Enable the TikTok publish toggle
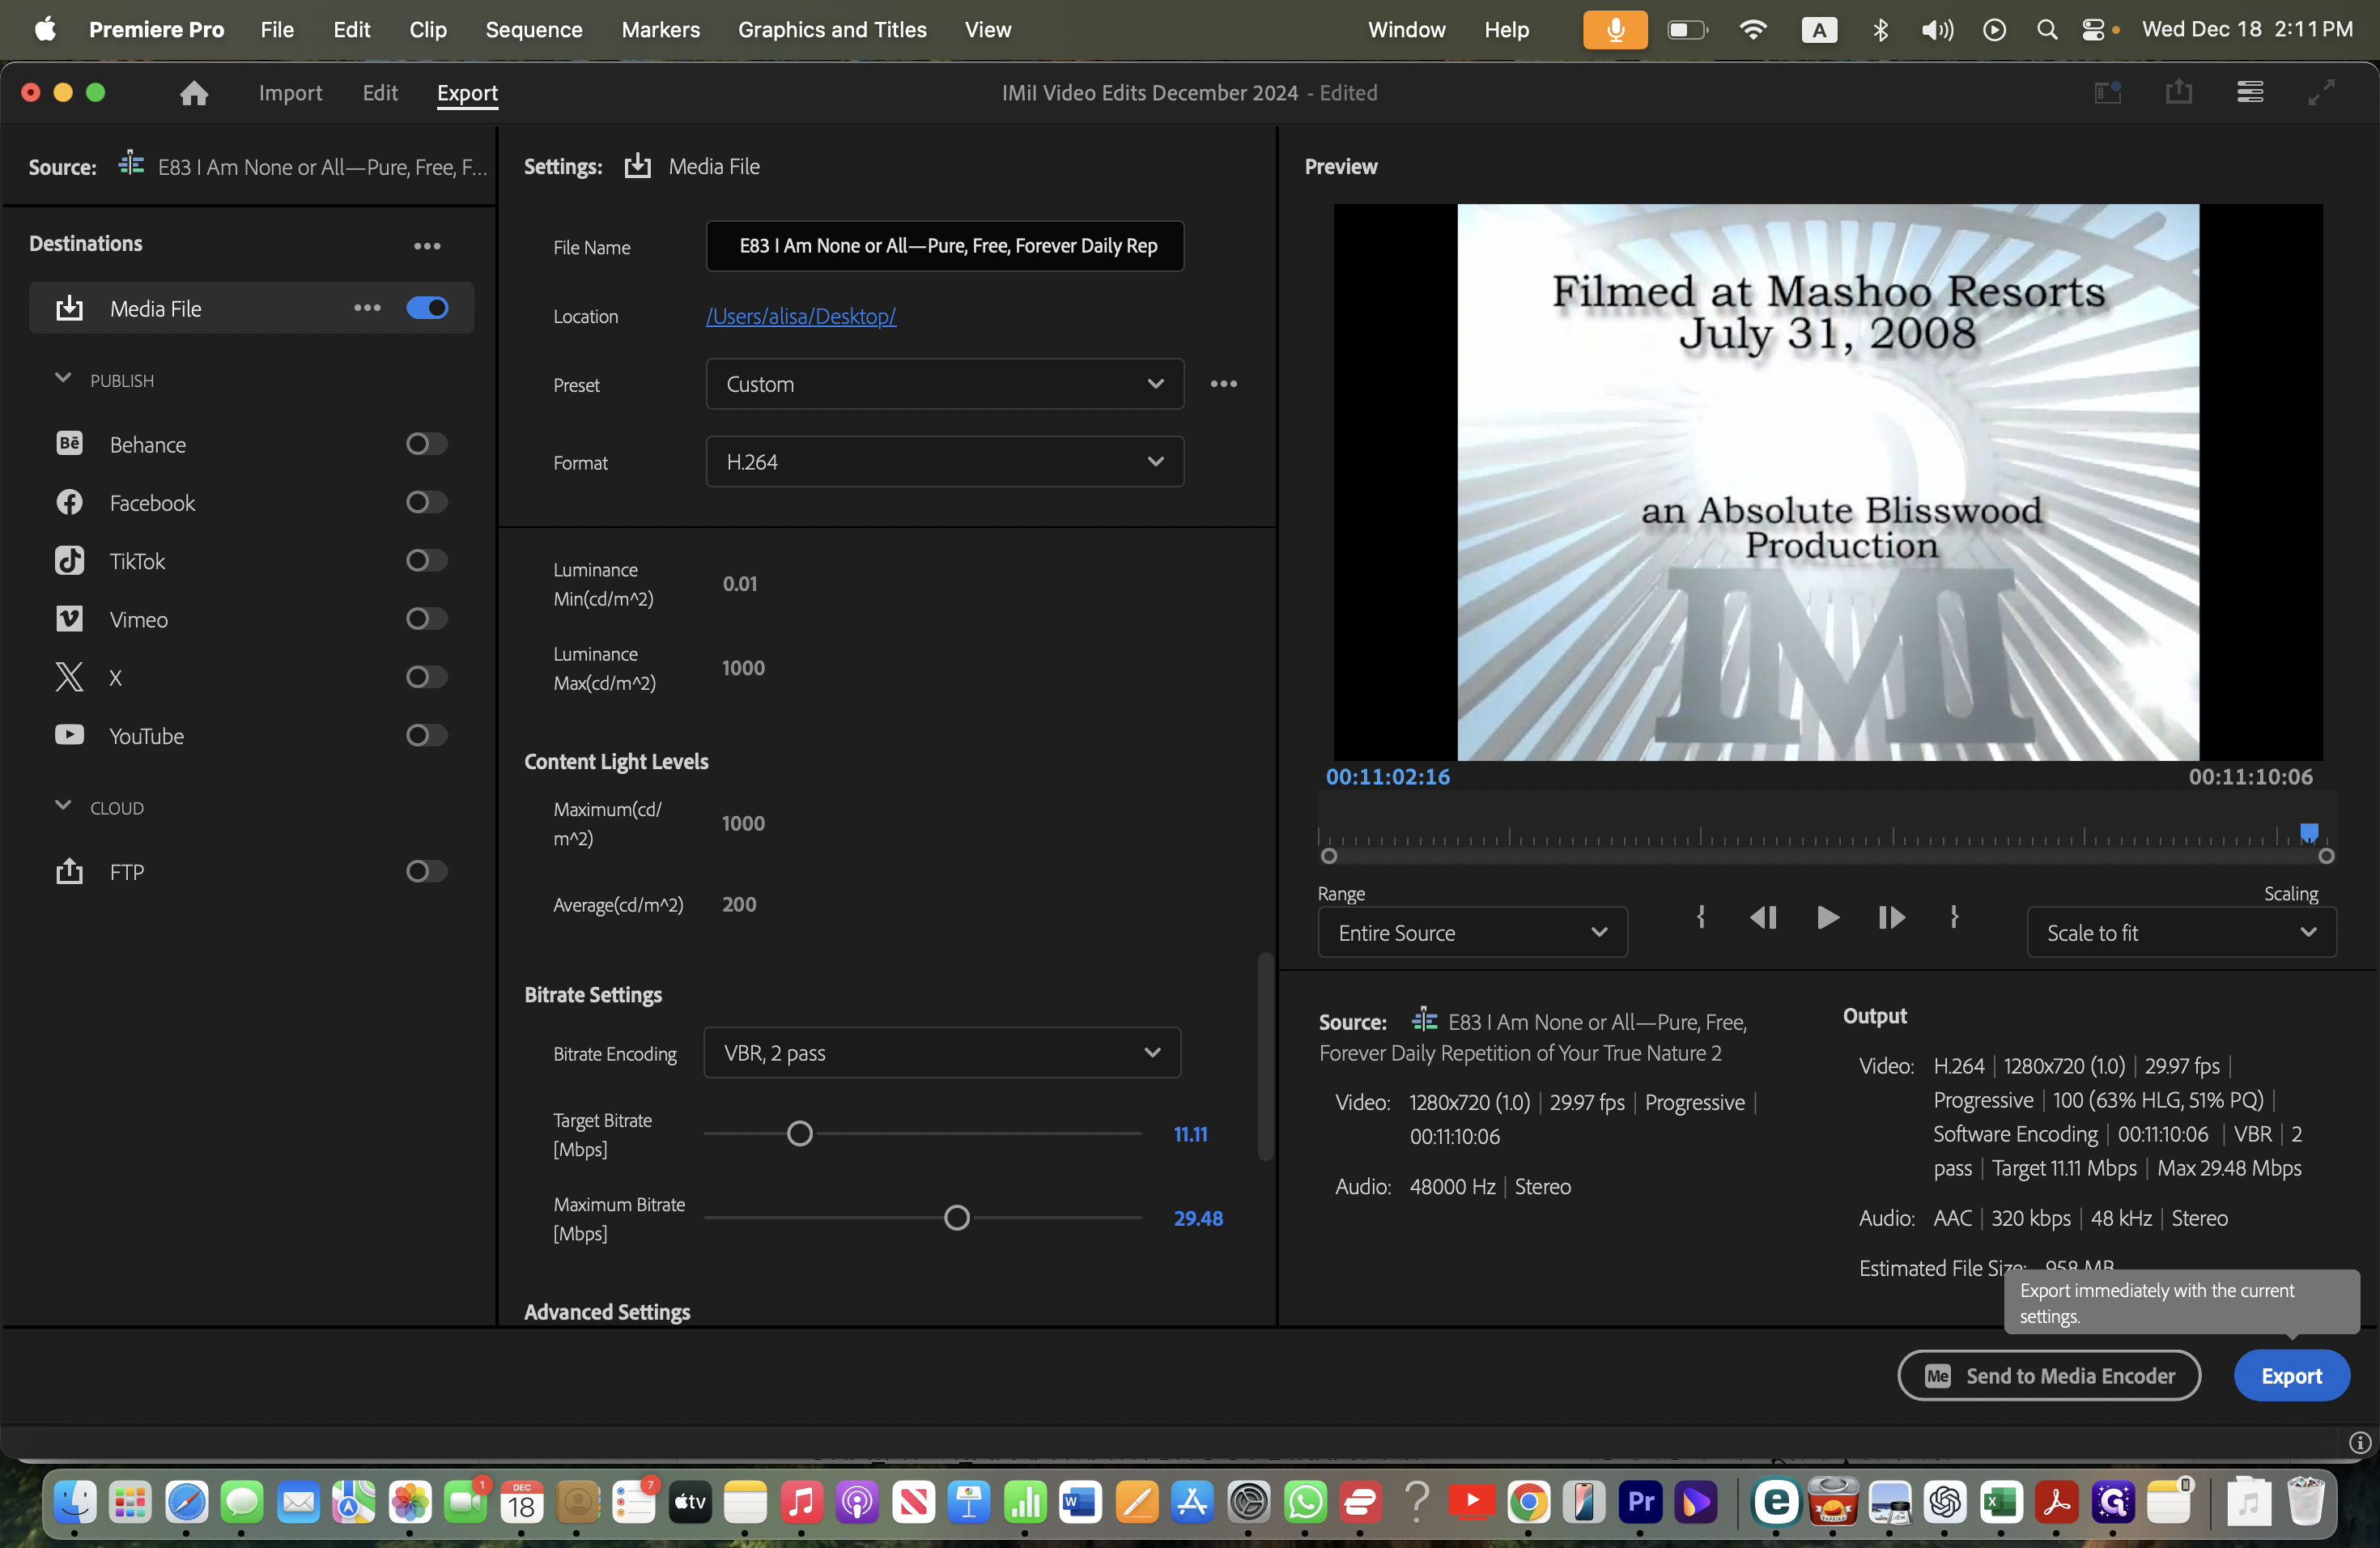Image resolution: width=2380 pixels, height=1548 pixels. 427,560
